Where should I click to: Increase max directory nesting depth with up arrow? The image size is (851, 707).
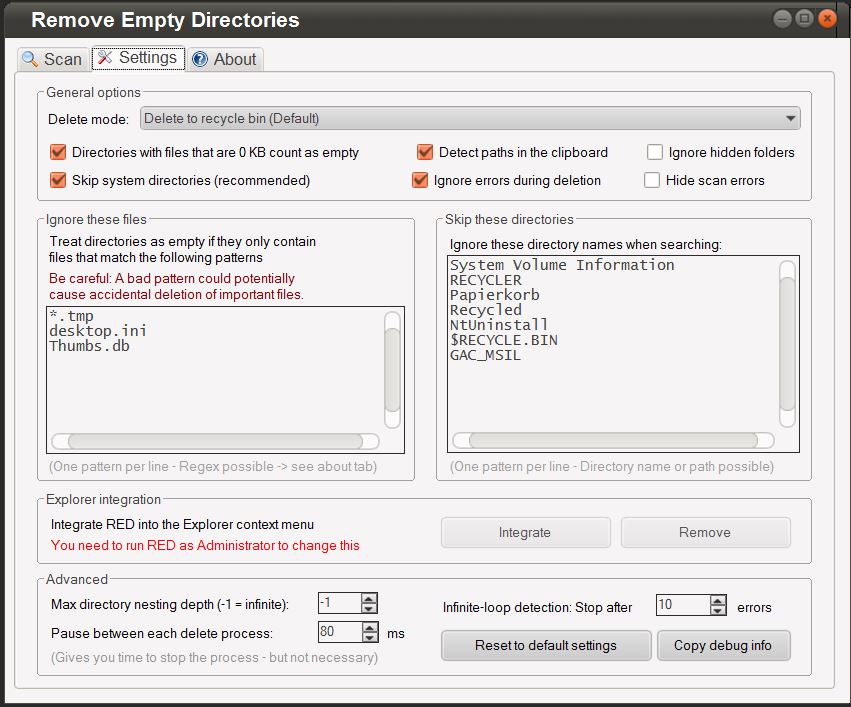pyautogui.click(x=369, y=599)
